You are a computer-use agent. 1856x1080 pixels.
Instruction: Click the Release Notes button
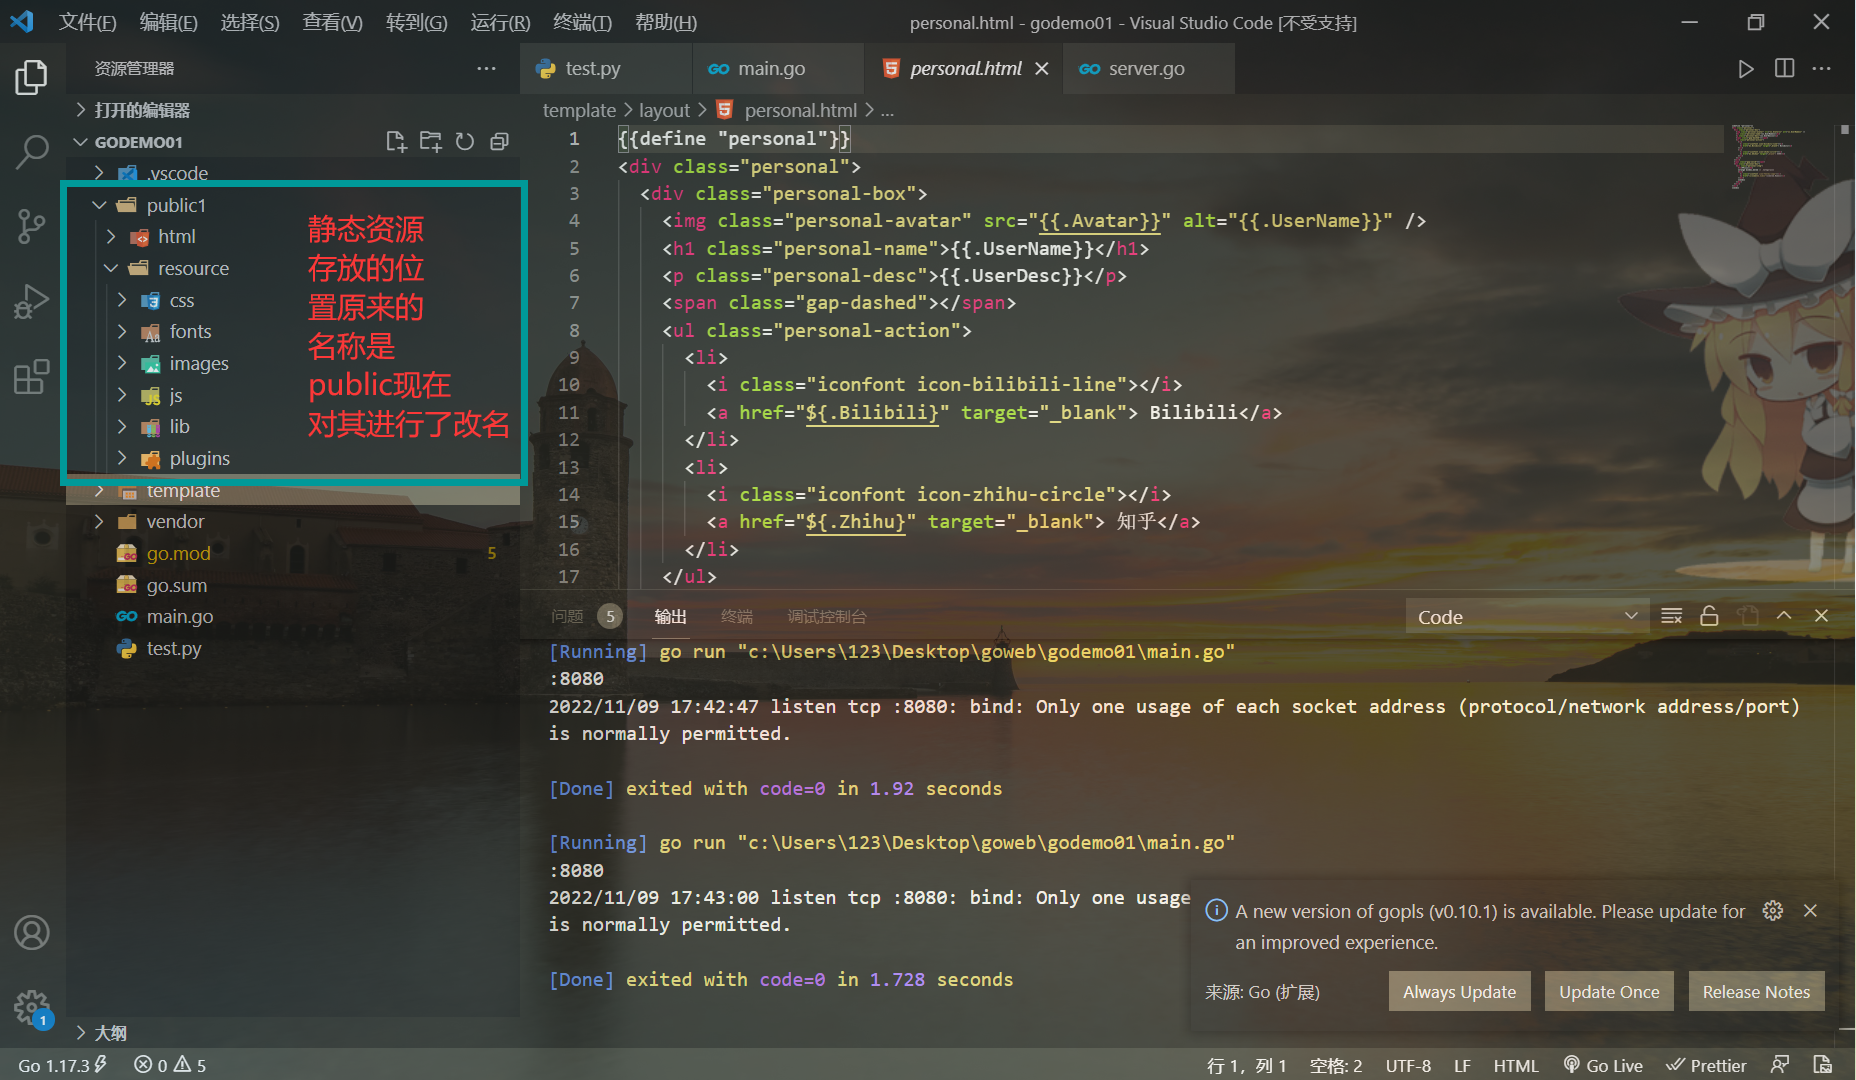(x=1756, y=991)
